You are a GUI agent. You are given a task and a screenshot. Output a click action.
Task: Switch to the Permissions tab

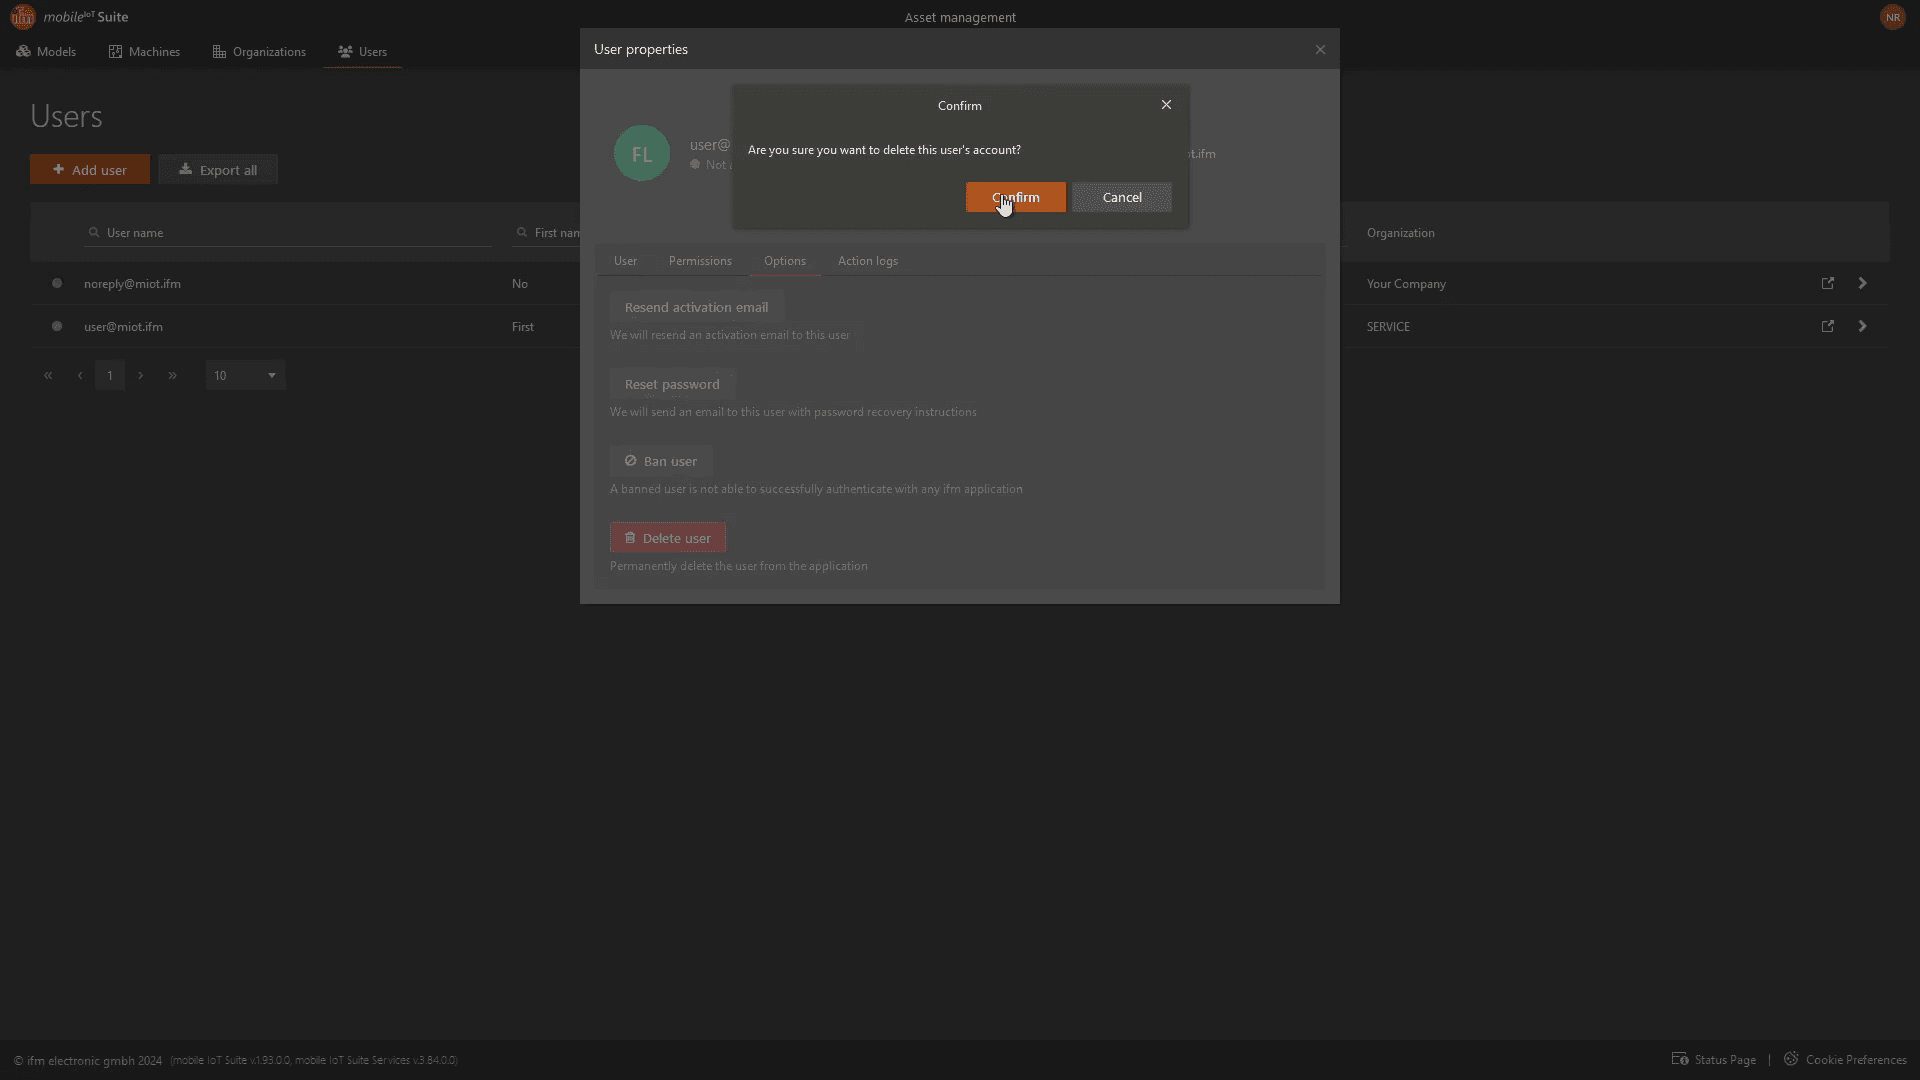click(700, 261)
